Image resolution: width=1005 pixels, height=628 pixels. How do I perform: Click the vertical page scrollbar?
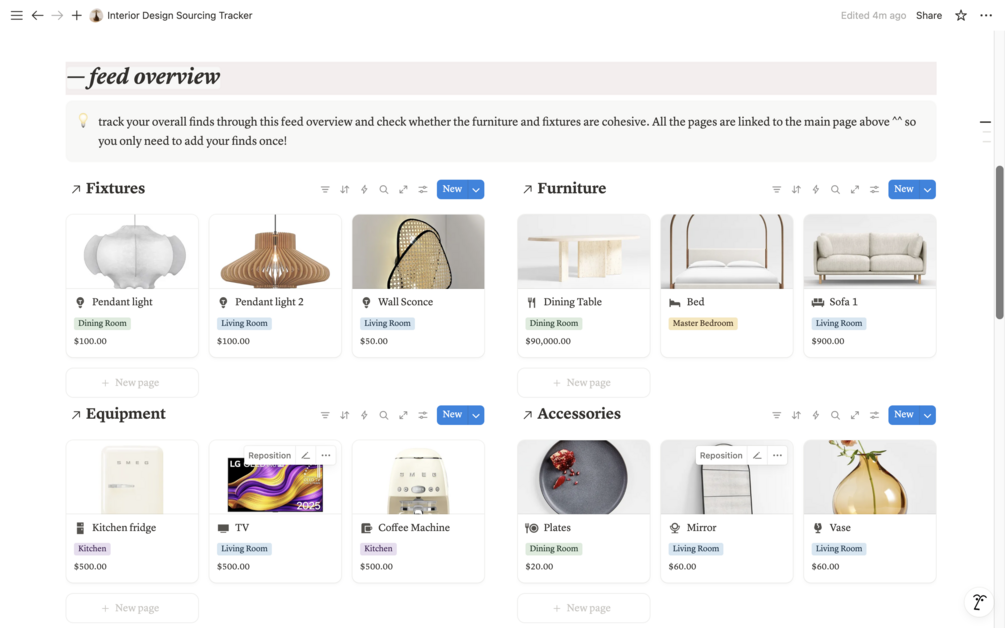[x=999, y=242]
